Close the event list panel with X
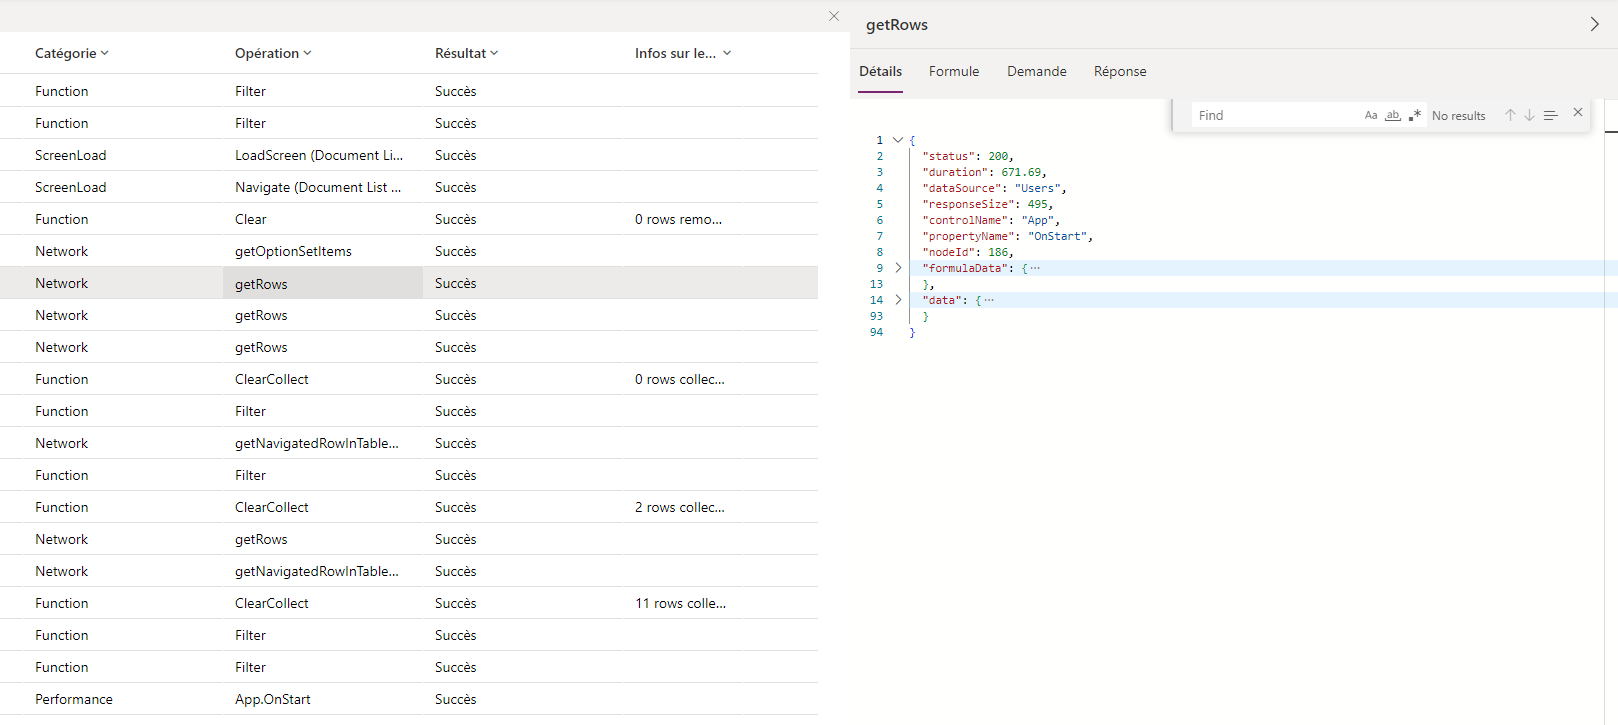Image resolution: width=1618 pixels, height=725 pixels. click(x=834, y=16)
